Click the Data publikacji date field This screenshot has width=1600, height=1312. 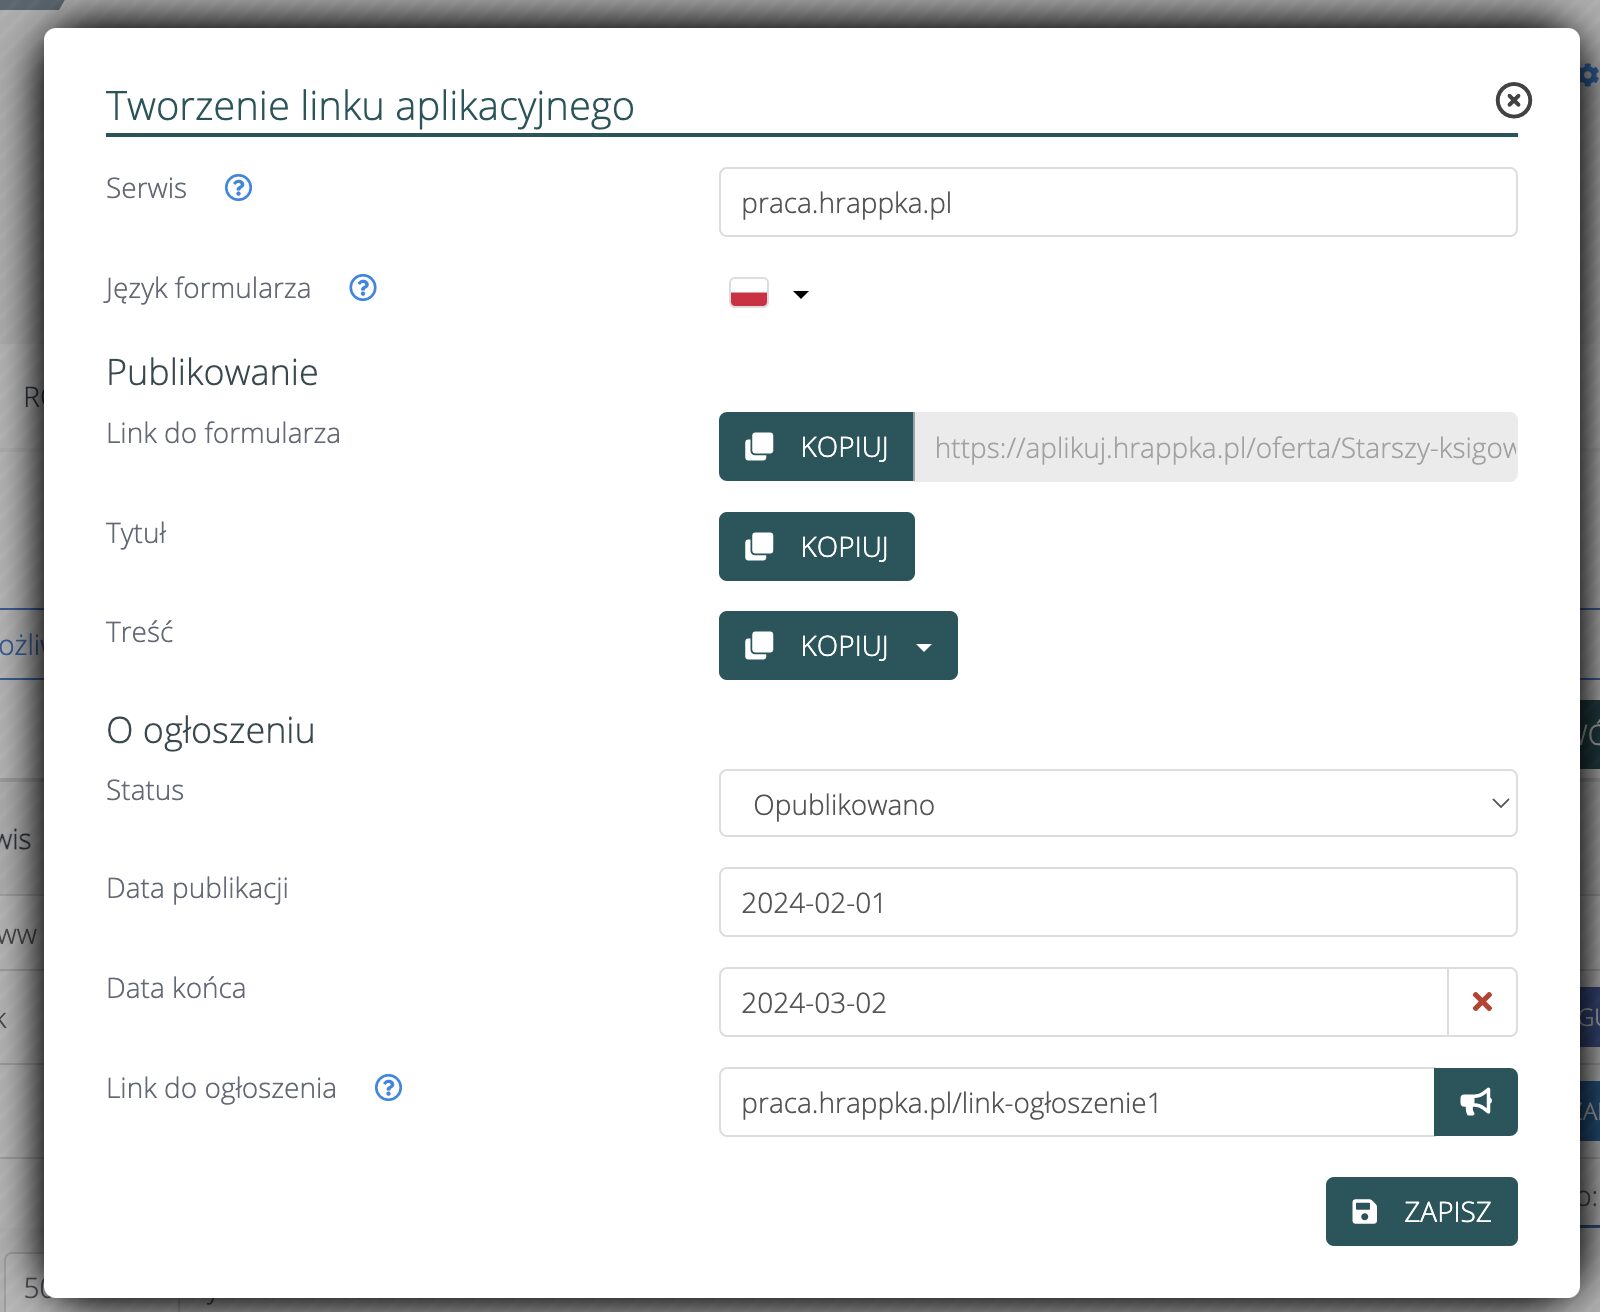[1117, 903]
